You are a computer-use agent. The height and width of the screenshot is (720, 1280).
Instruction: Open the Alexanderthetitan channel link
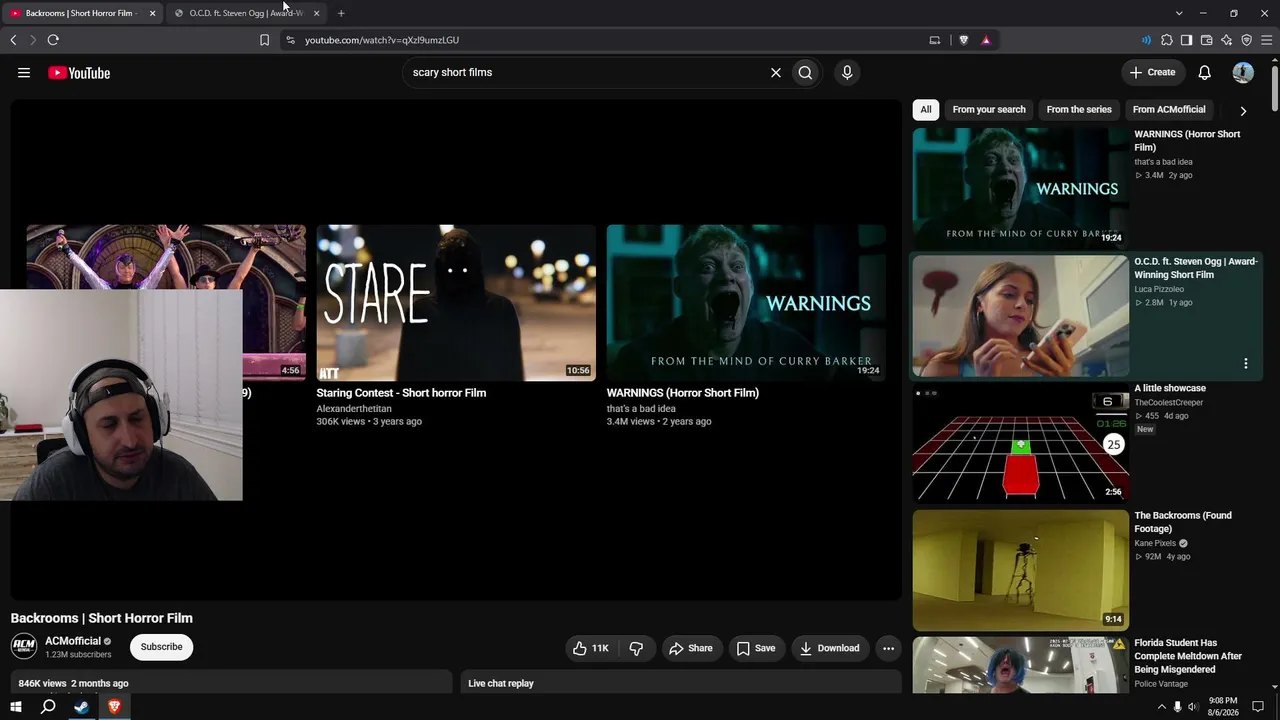(x=354, y=409)
